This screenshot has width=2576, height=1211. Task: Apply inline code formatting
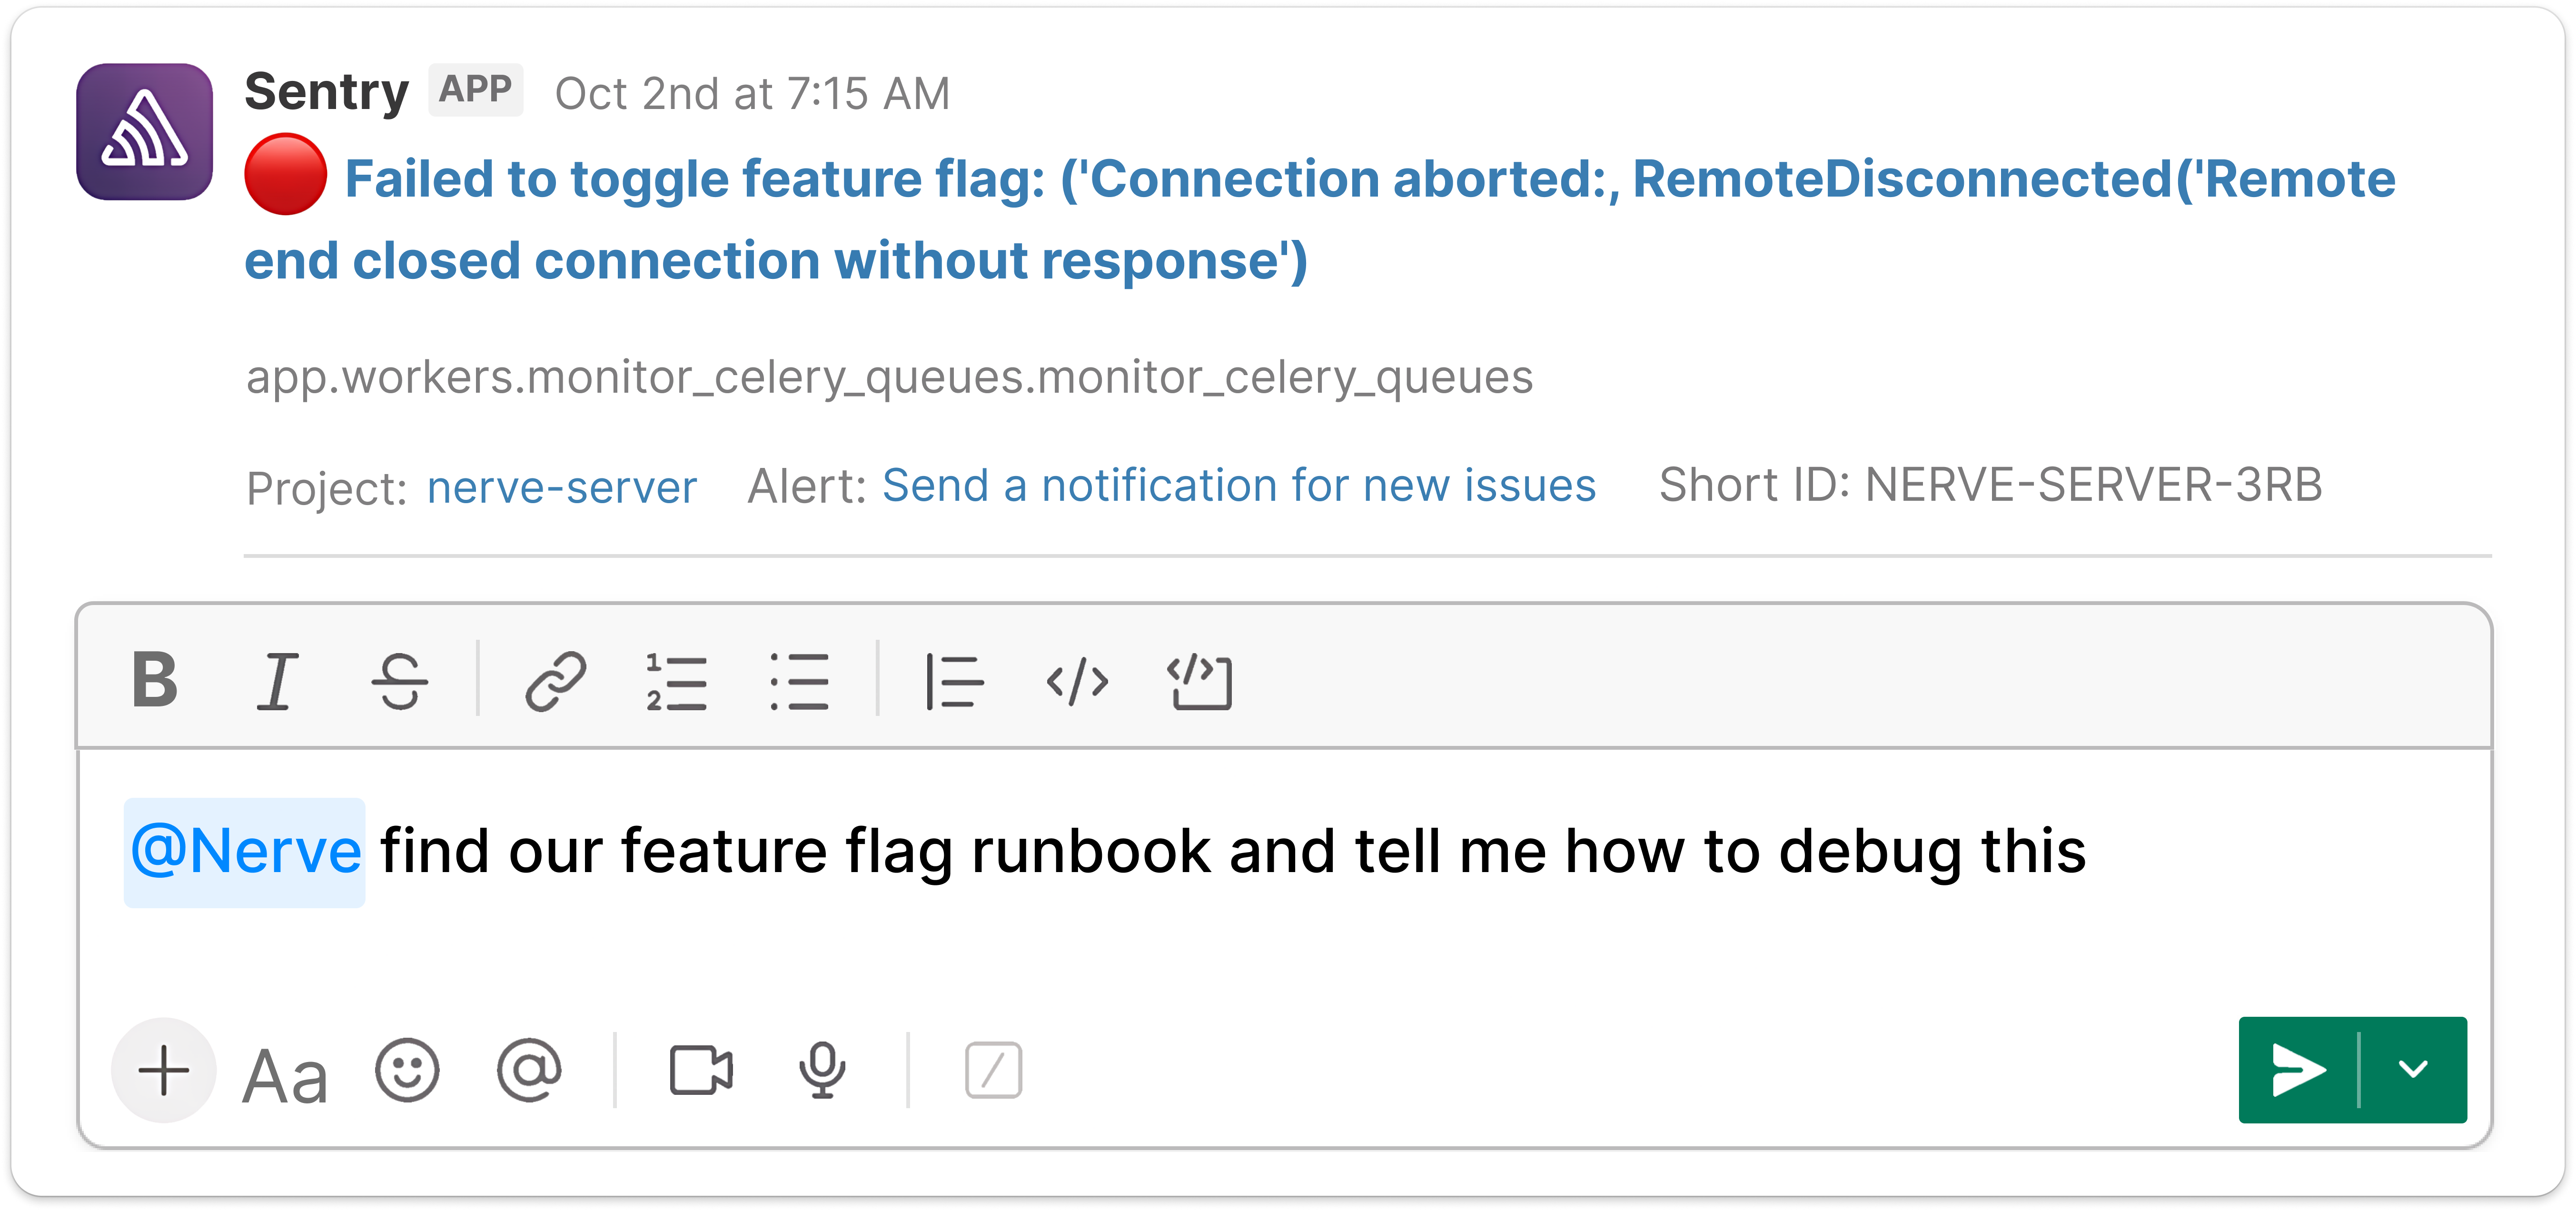(1077, 681)
